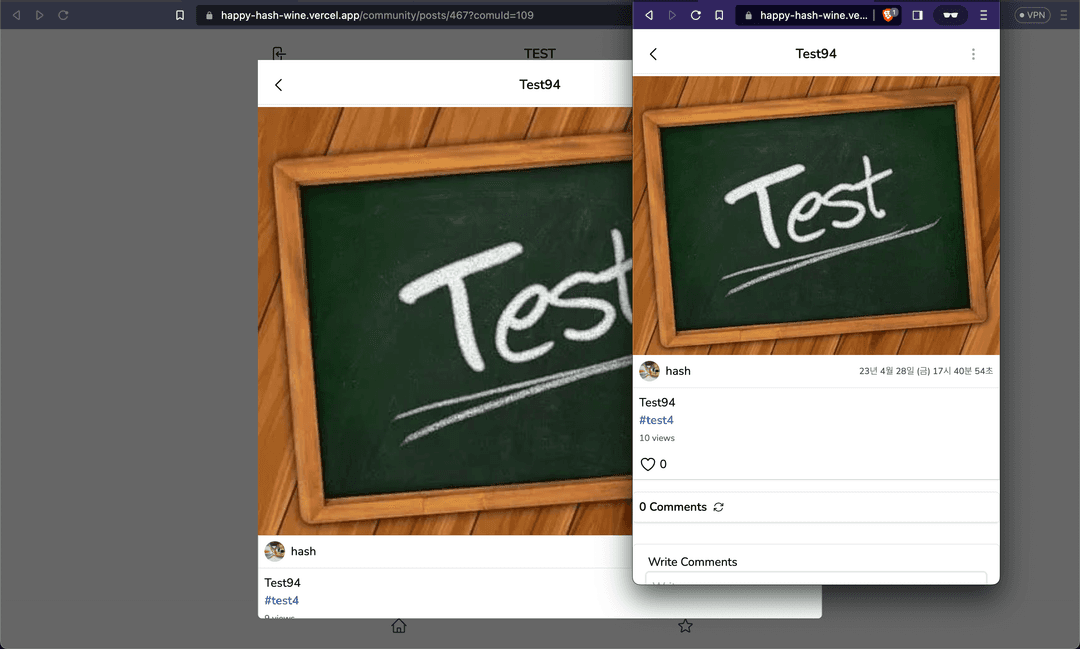Open three-dot options menu in front window
This screenshot has height=649, width=1080.
click(973, 54)
